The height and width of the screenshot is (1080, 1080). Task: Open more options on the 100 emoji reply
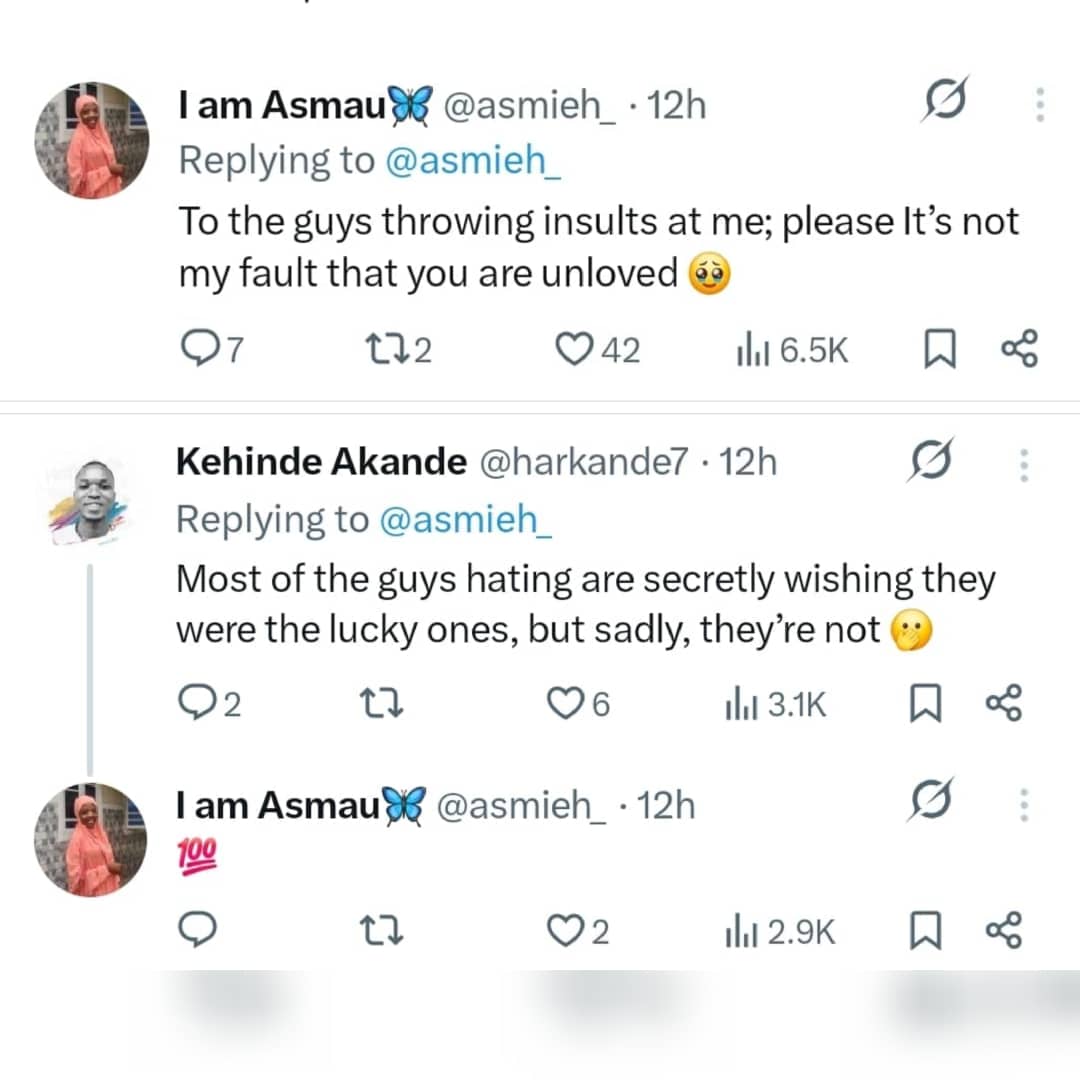tap(1024, 804)
